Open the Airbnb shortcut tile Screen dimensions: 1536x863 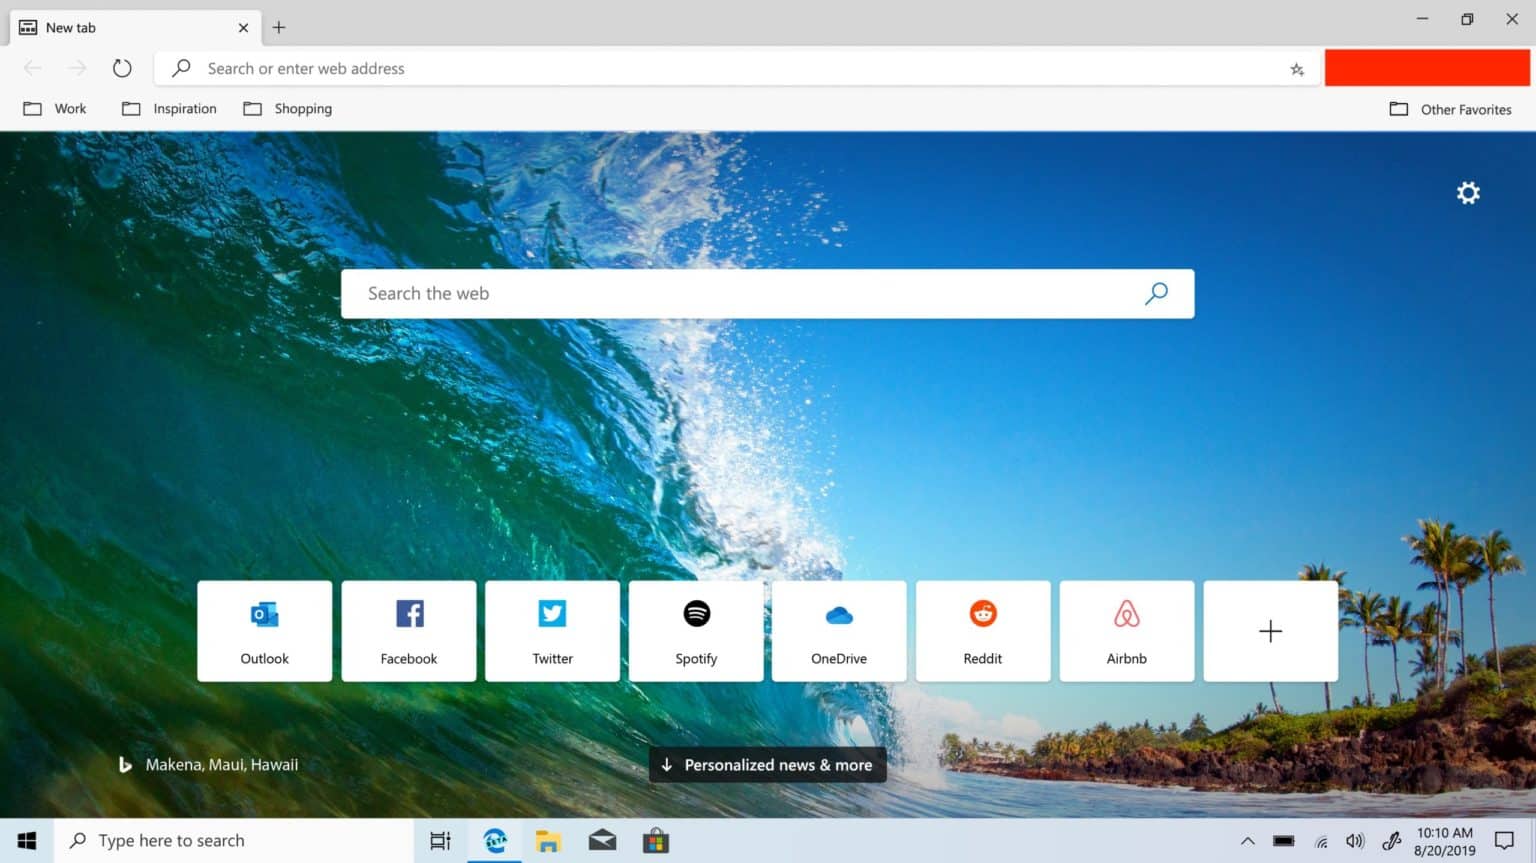click(1126, 630)
